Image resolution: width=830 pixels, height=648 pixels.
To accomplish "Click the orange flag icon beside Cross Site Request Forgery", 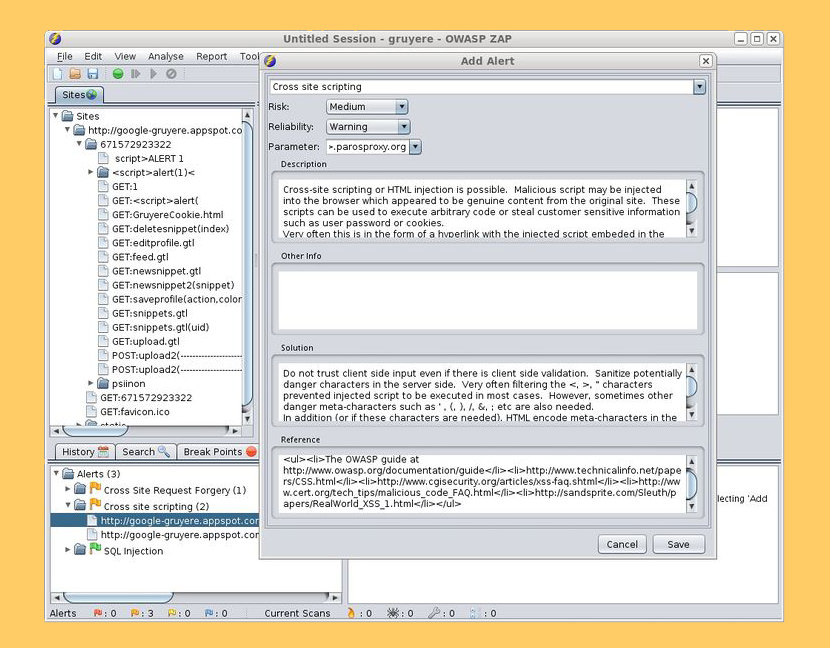I will pyautogui.click(x=95, y=488).
